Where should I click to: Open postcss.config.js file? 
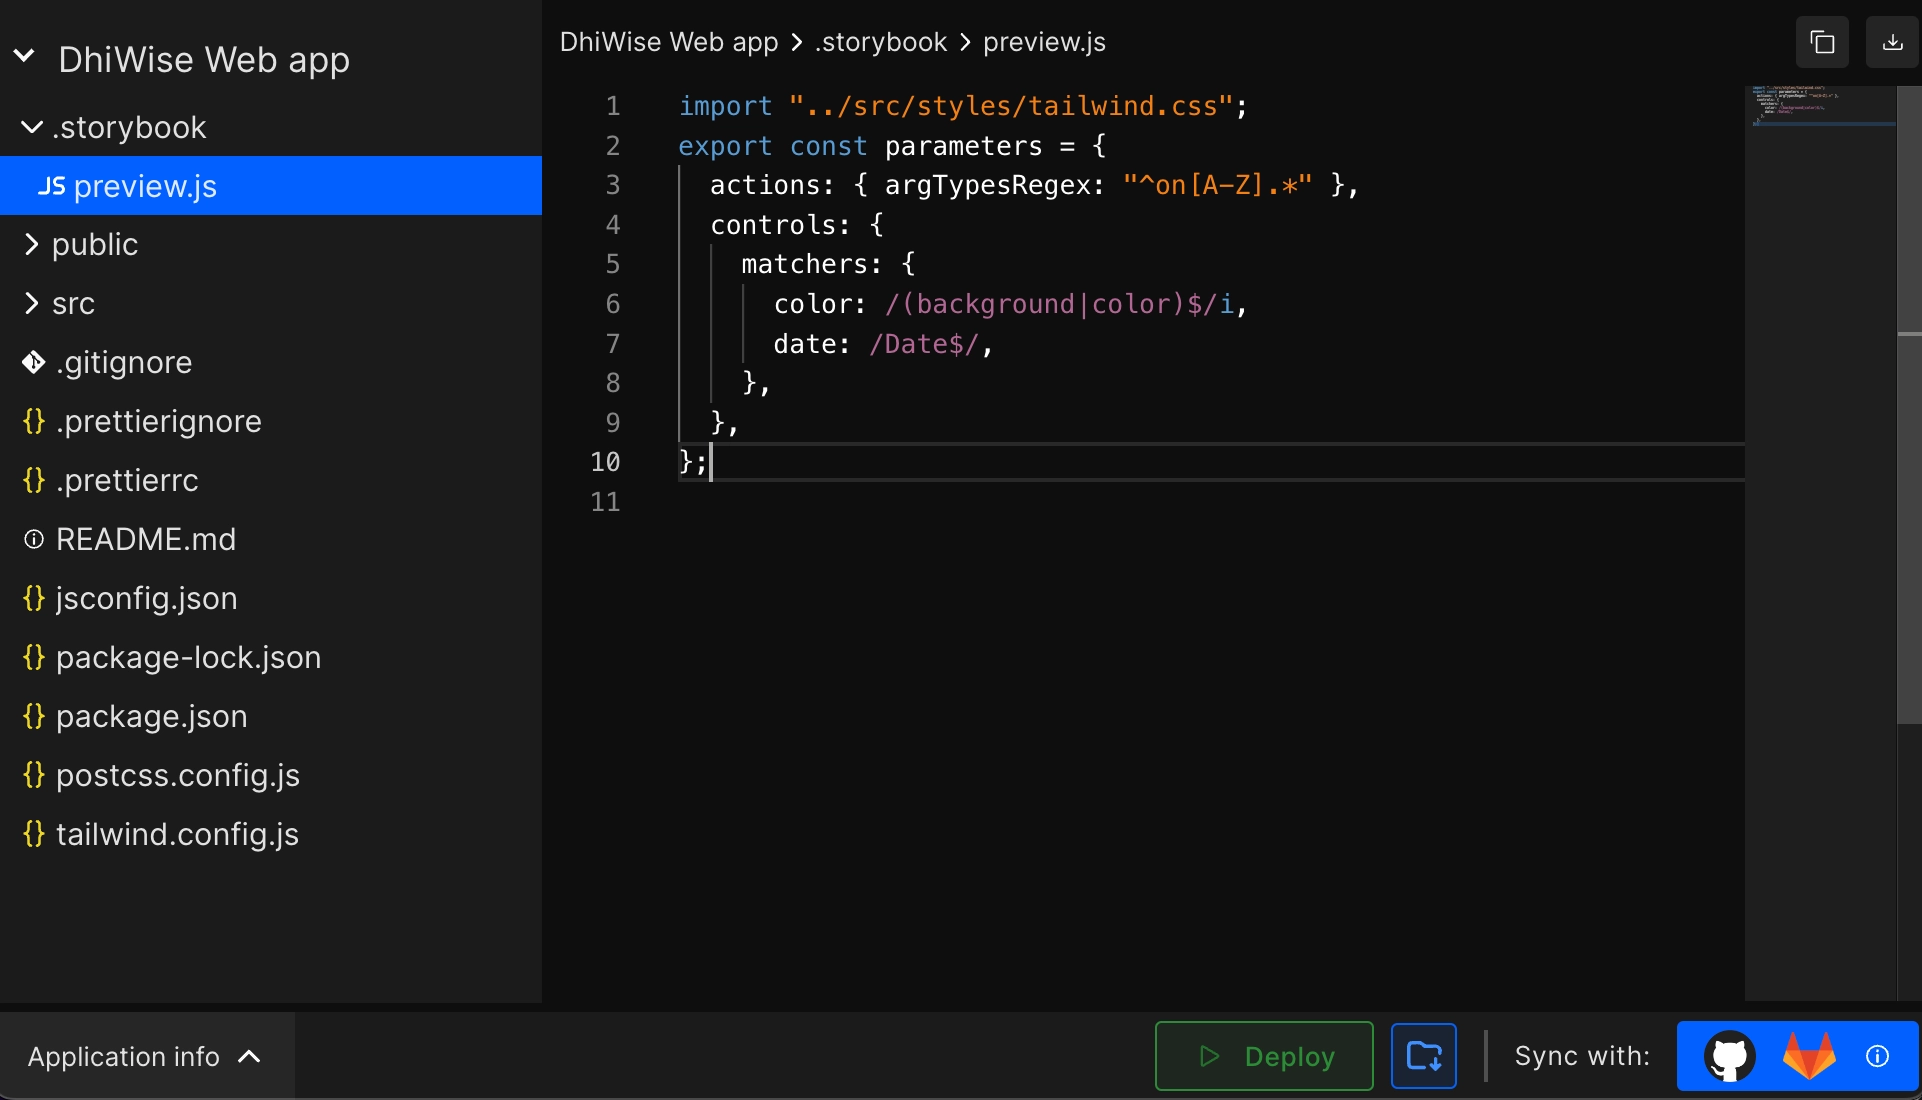pos(178,775)
